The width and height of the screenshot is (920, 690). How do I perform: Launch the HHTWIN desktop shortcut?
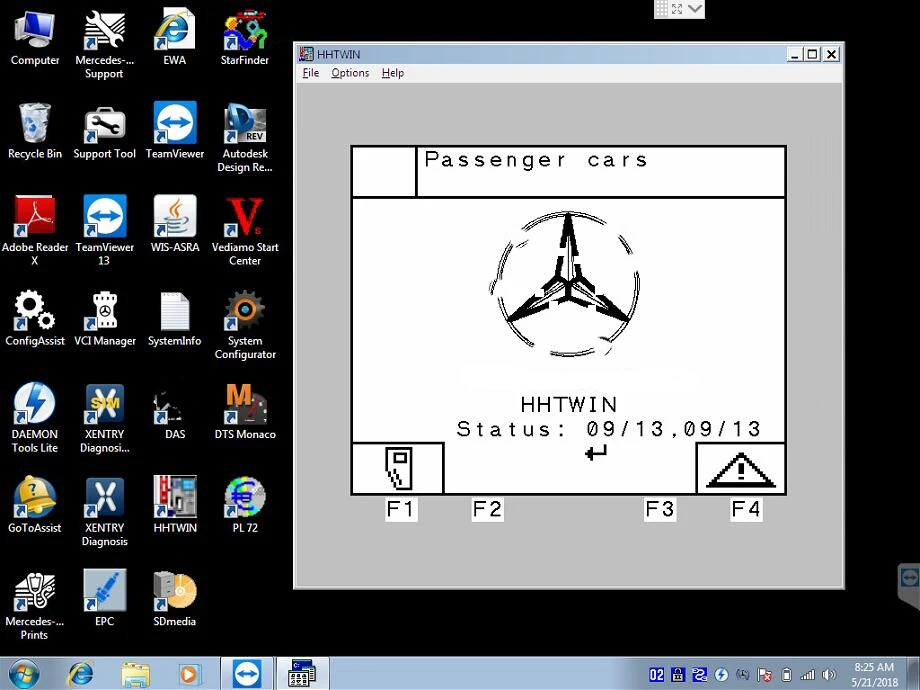[174, 505]
